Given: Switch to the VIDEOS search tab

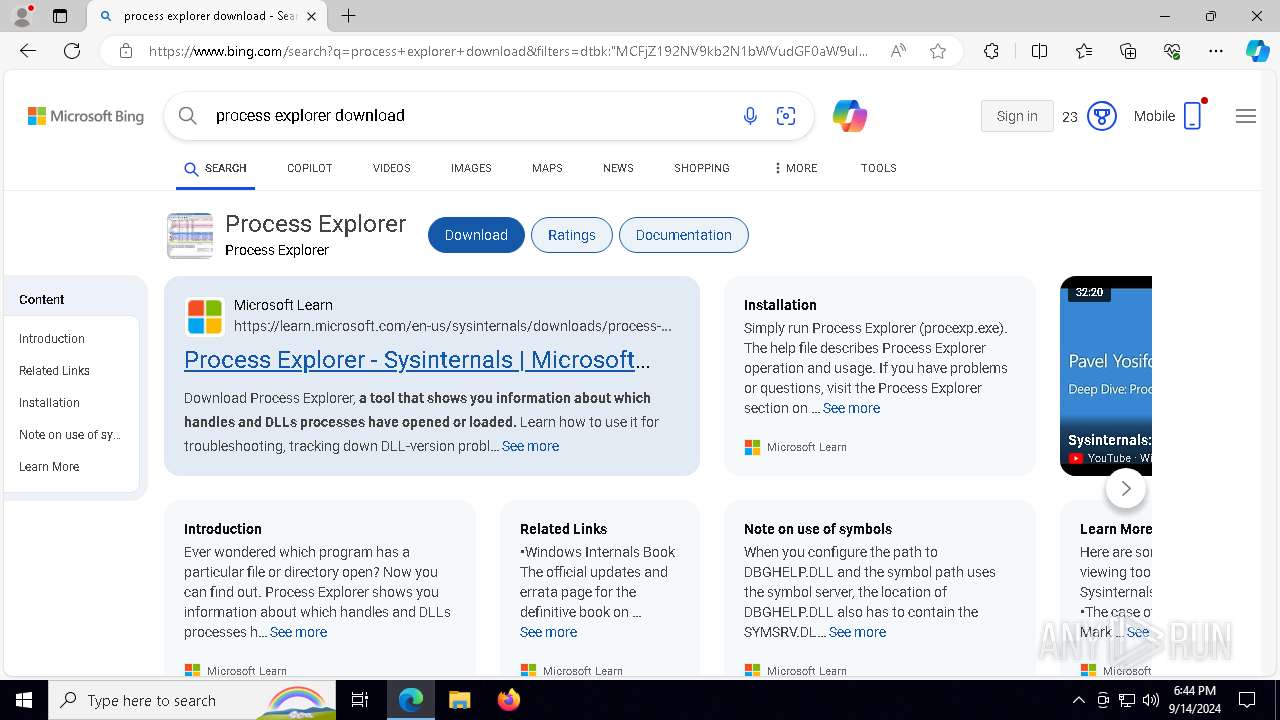Looking at the screenshot, I should pos(392,168).
